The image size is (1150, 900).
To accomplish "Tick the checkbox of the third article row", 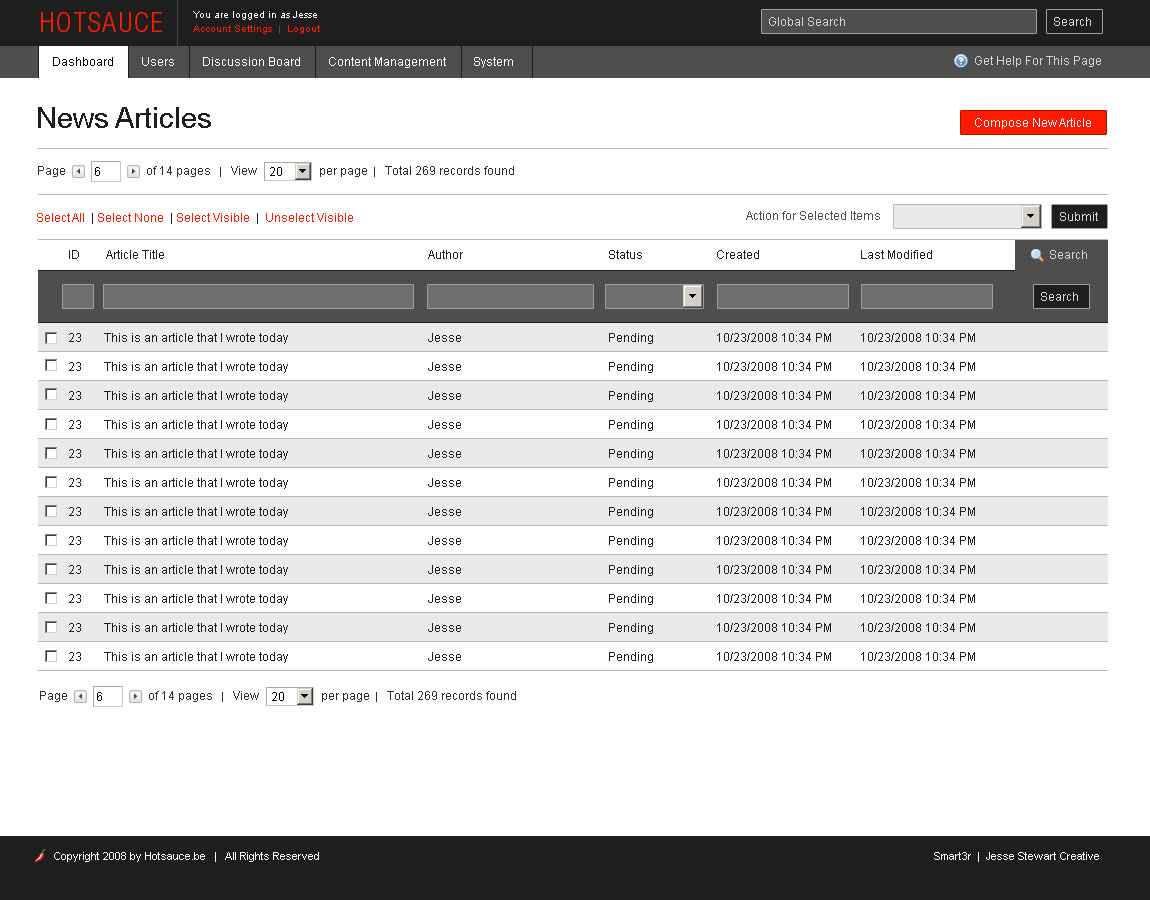I will tap(51, 395).
